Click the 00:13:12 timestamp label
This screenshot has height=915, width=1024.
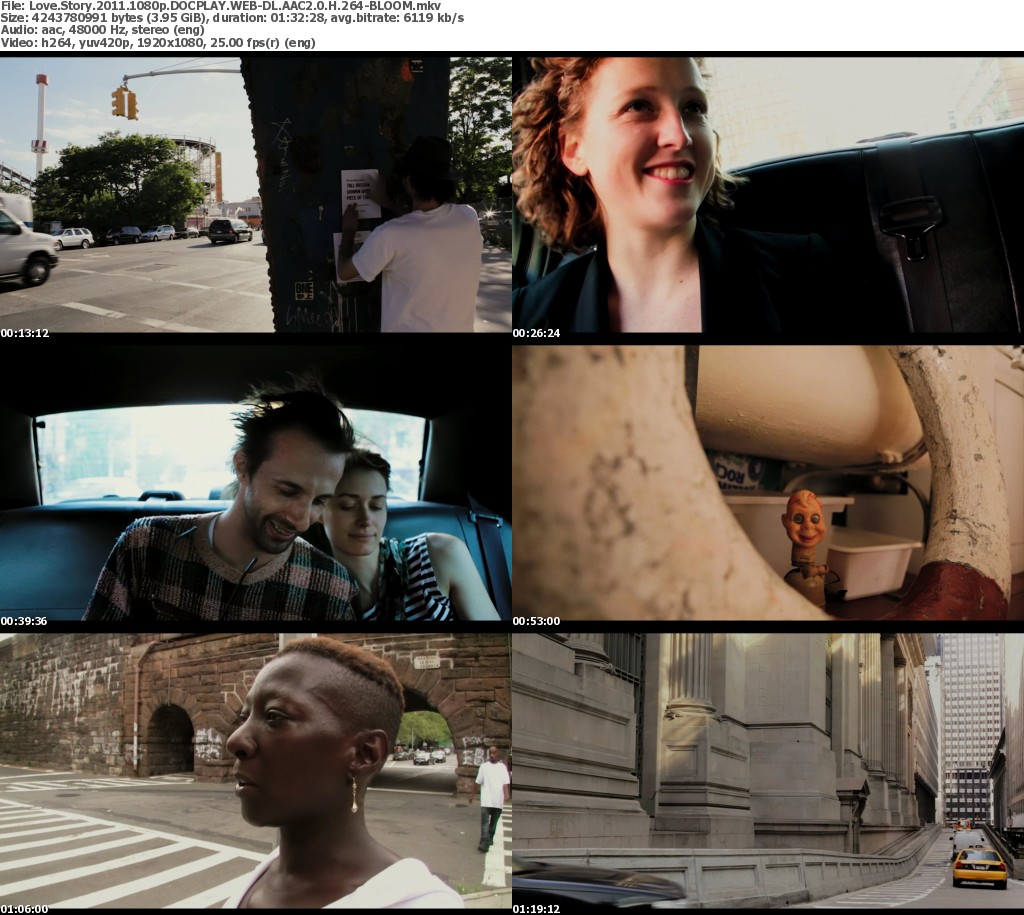(25, 333)
